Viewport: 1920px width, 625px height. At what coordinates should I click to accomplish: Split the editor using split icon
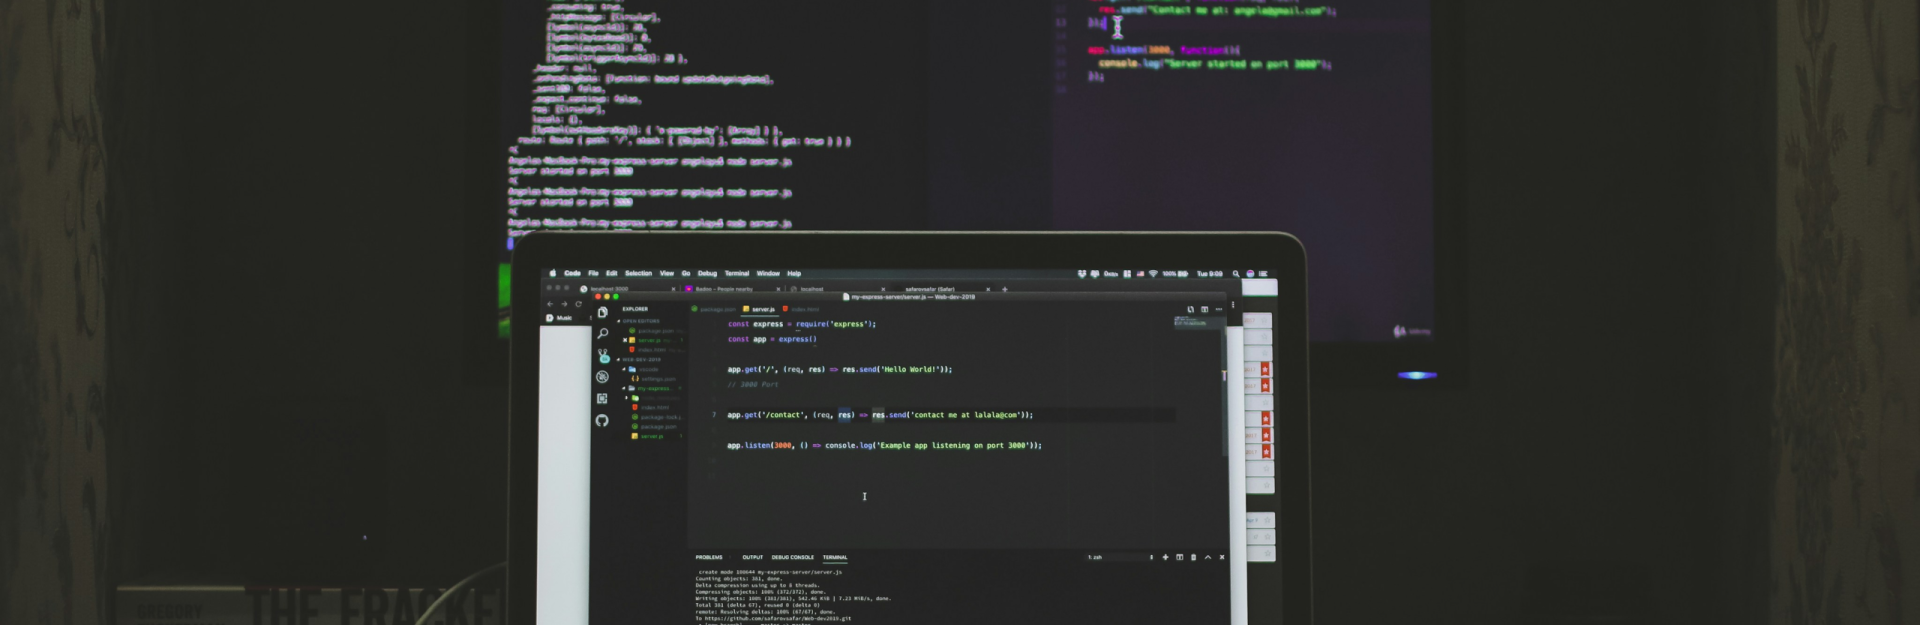pos(1204,310)
